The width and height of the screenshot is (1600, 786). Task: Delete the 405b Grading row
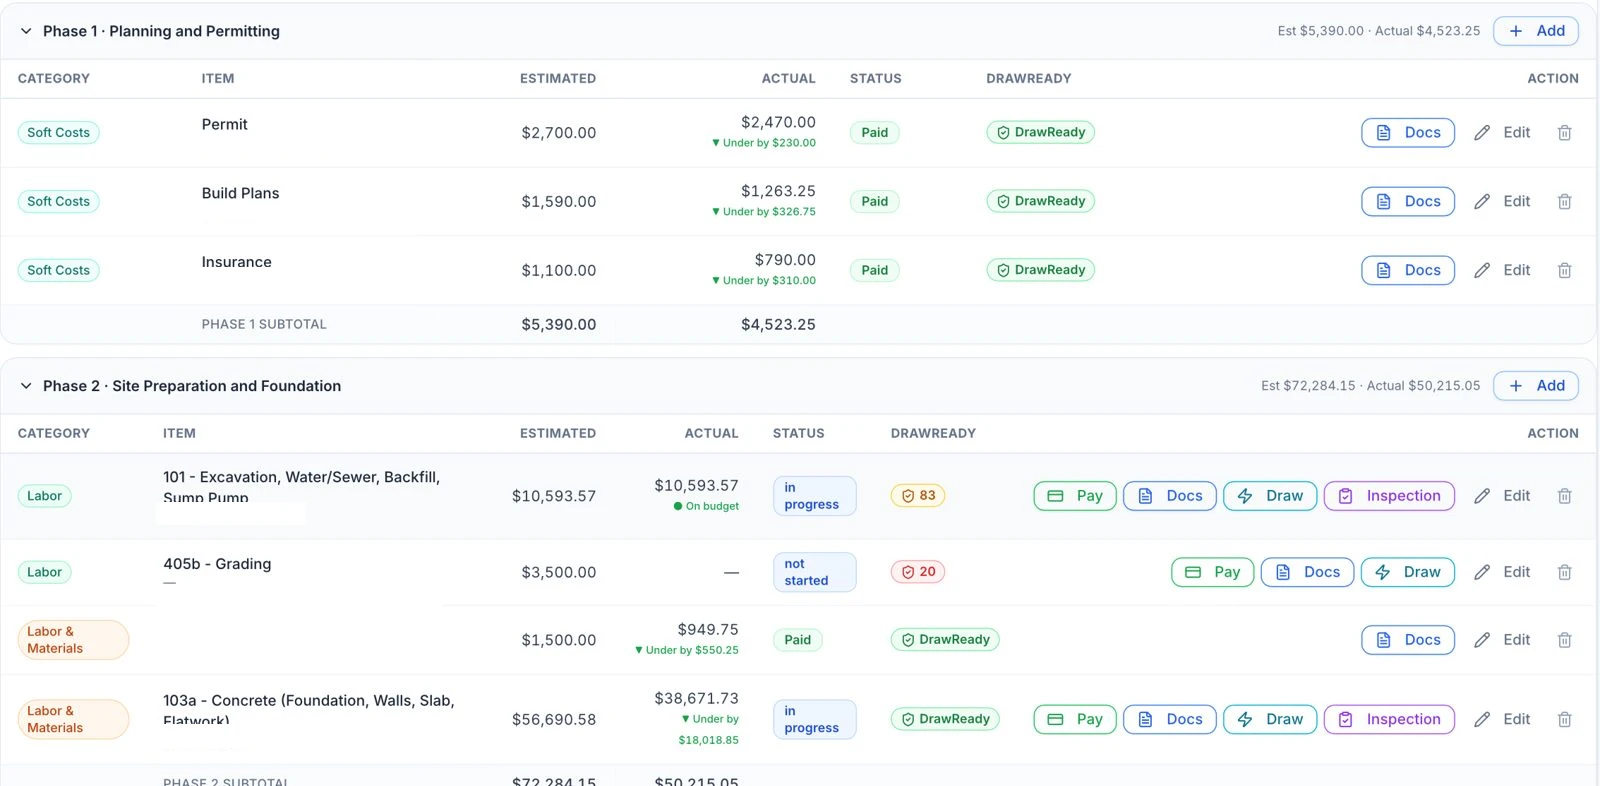pos(1564,572)
